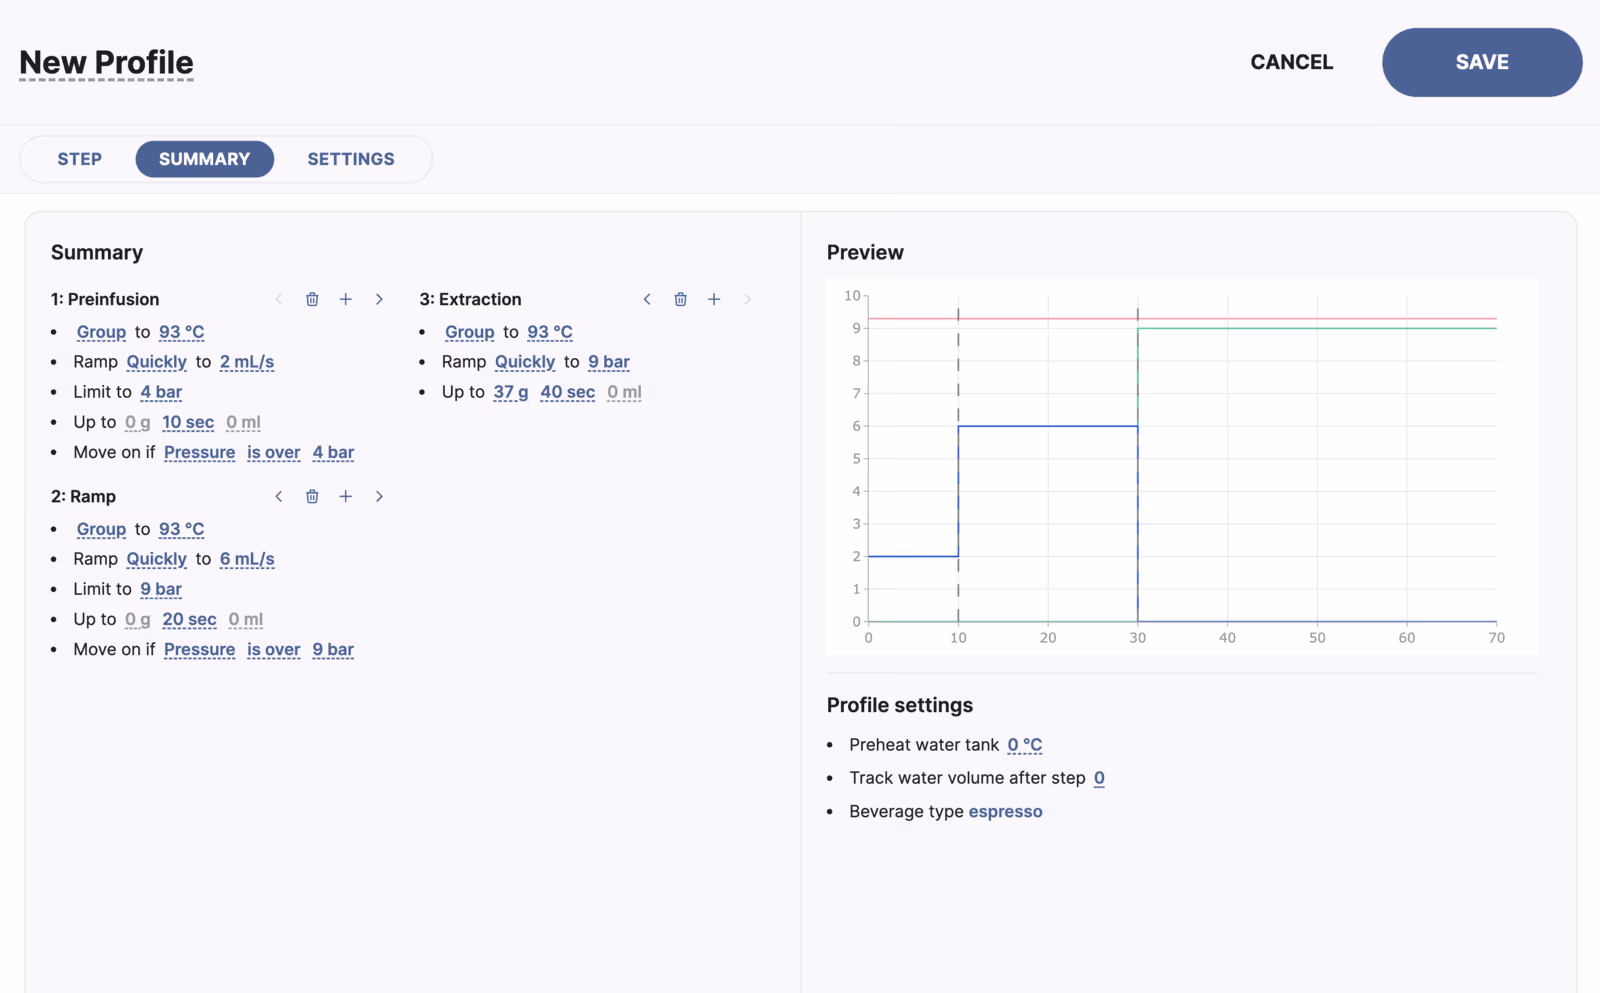Open the SETTINGS tab

[x=351, y=159]
